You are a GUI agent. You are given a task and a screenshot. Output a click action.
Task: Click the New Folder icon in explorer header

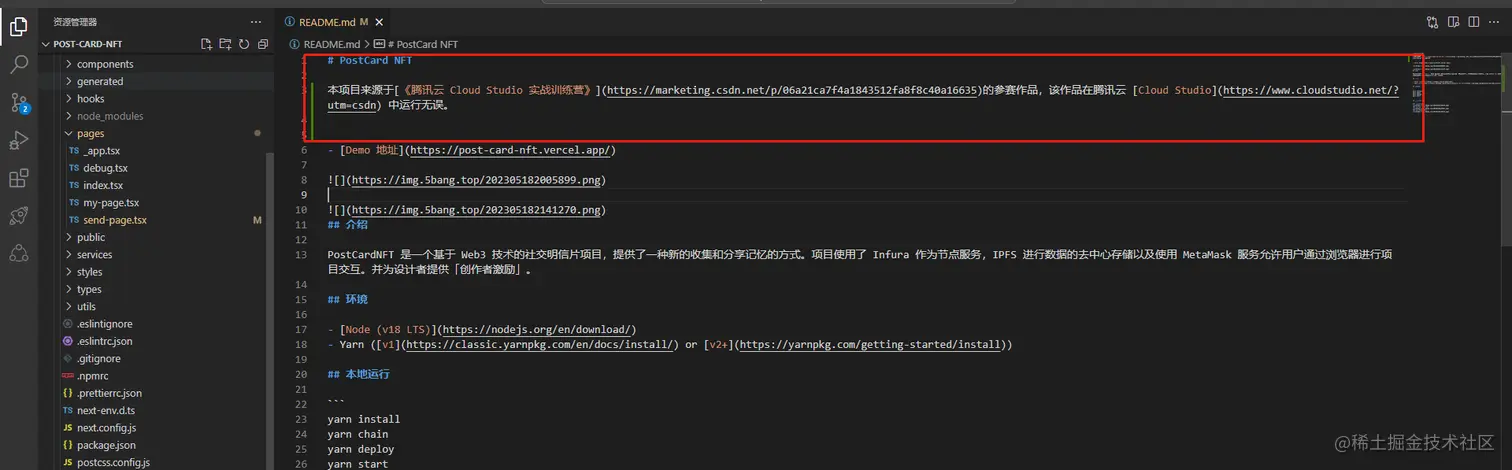coord(225,44)
